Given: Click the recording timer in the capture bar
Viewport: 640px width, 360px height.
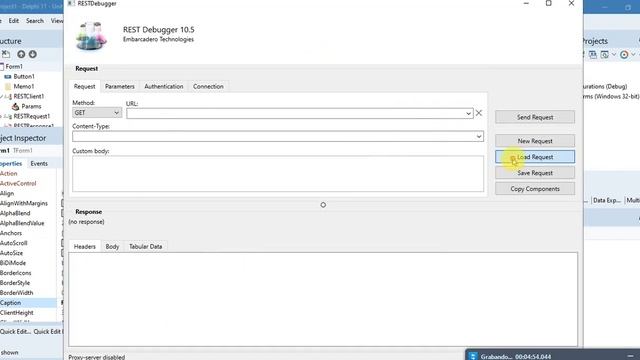Looking at the screenshot, I should [x=533, y=357].
